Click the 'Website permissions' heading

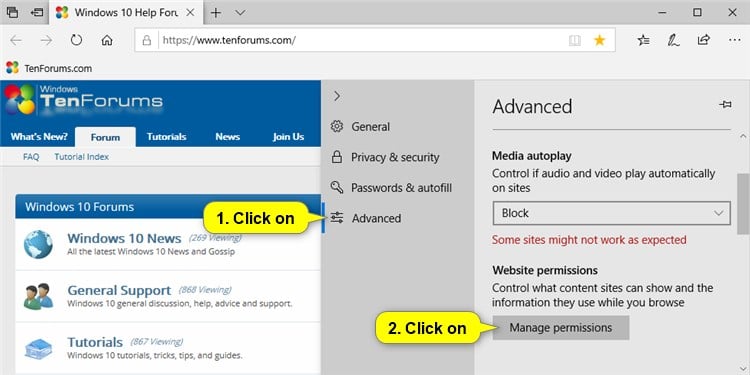pyautogui.click(x=545, y=270)
